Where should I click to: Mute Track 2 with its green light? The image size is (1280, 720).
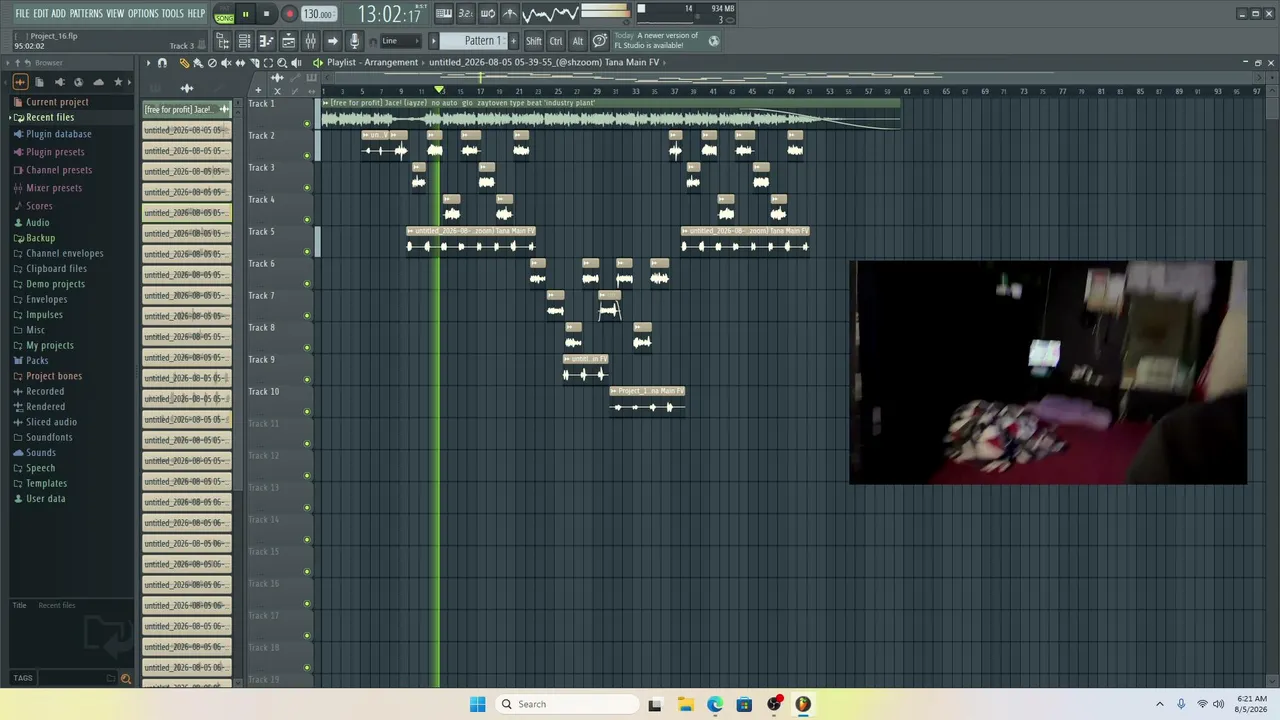pyautogui.click(x=307, y=156)
